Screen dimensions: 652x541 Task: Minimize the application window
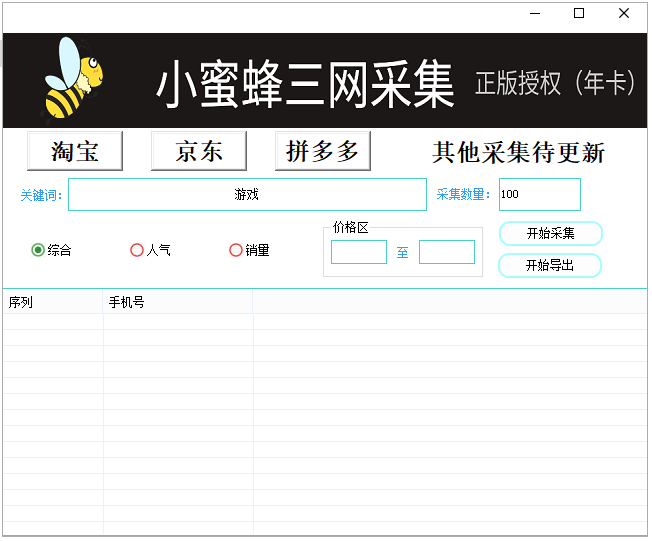534,14
